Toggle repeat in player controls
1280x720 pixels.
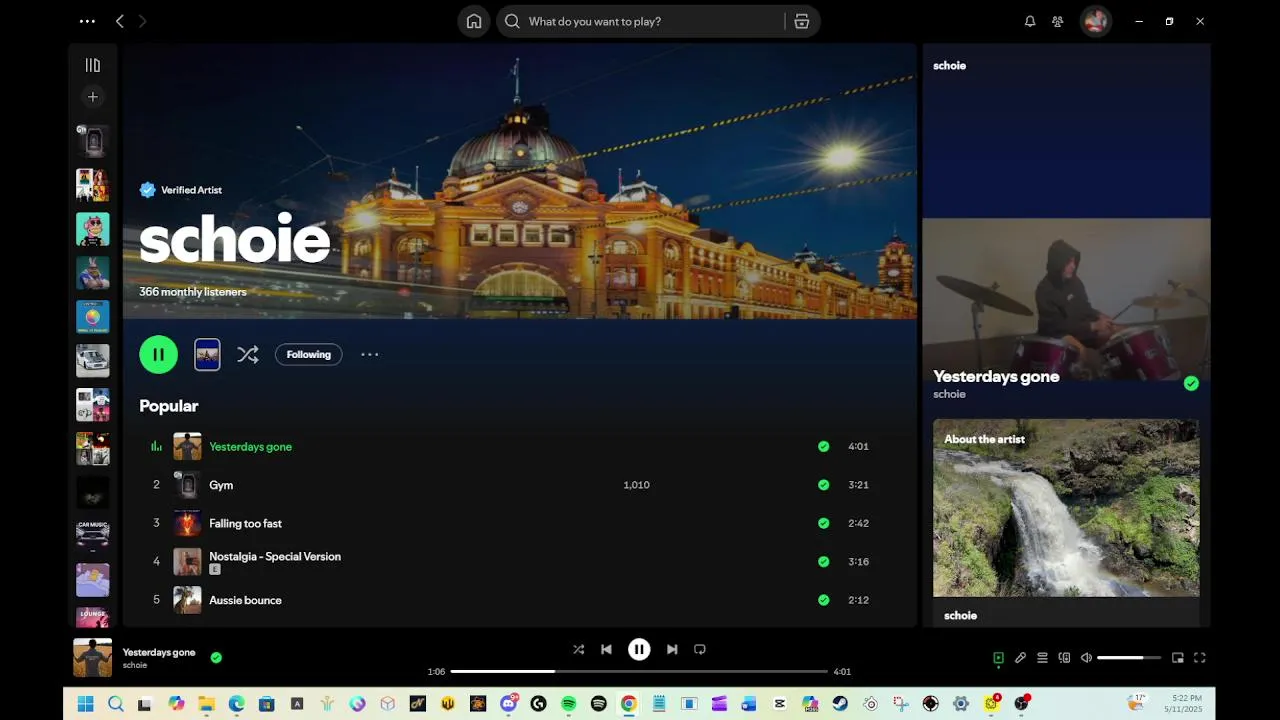pyautogui.click(x=700, y=649)
